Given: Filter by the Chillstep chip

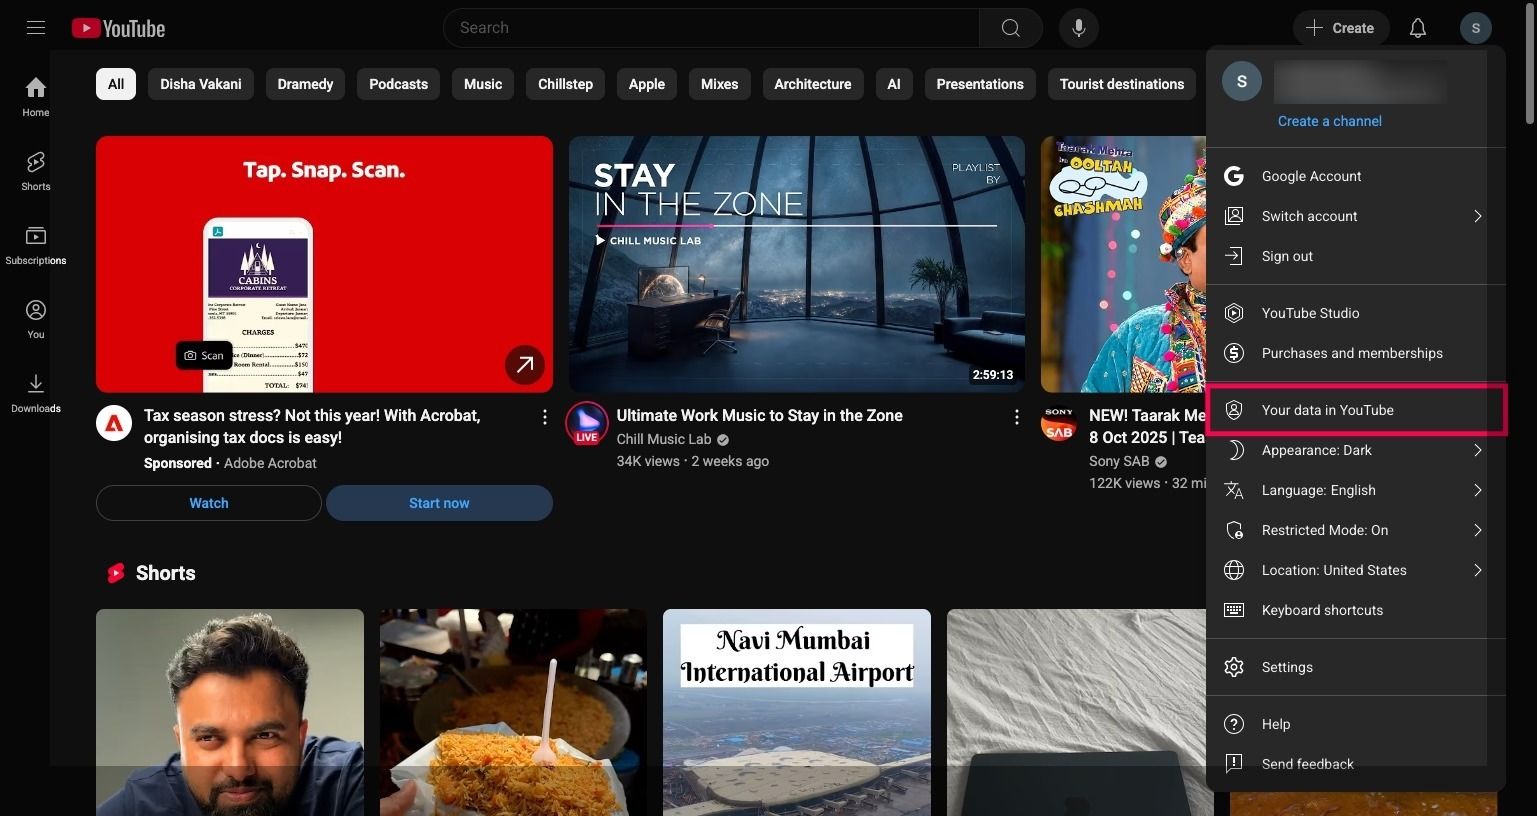Looking at the screenshot, I should (x=565, y=84).
